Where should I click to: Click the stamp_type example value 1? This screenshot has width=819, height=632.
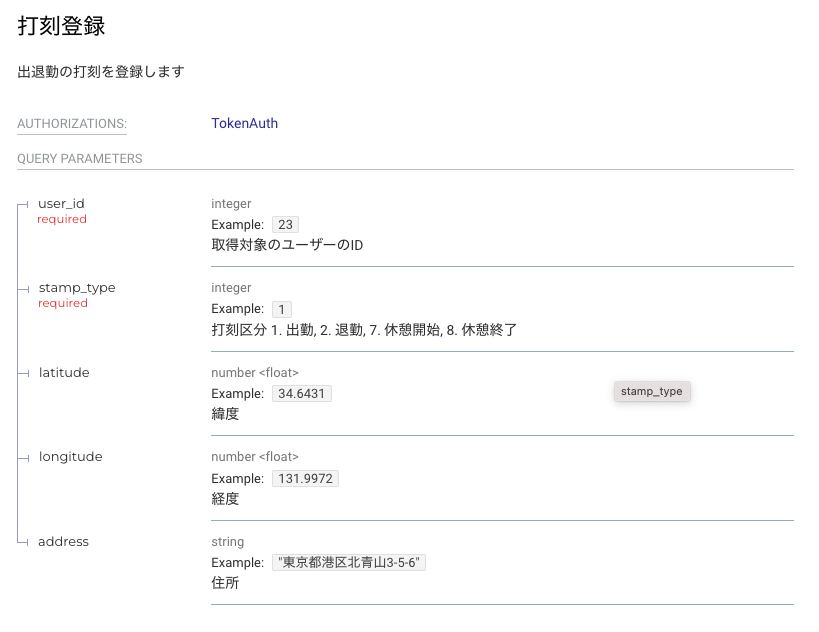(282, 309)
